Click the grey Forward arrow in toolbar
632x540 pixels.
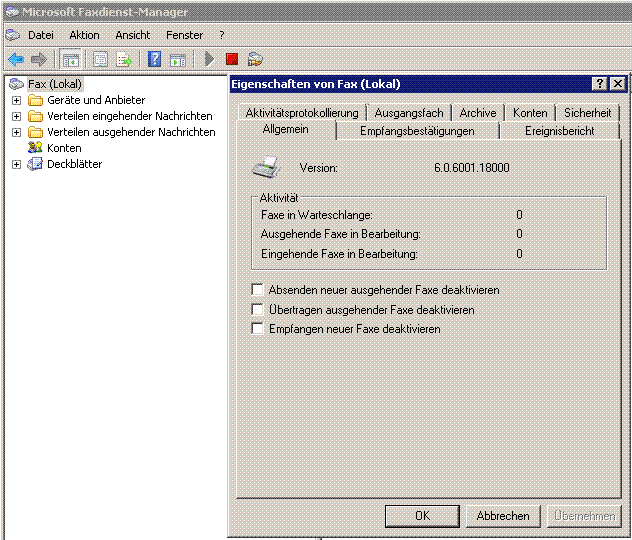click(39, 60)
